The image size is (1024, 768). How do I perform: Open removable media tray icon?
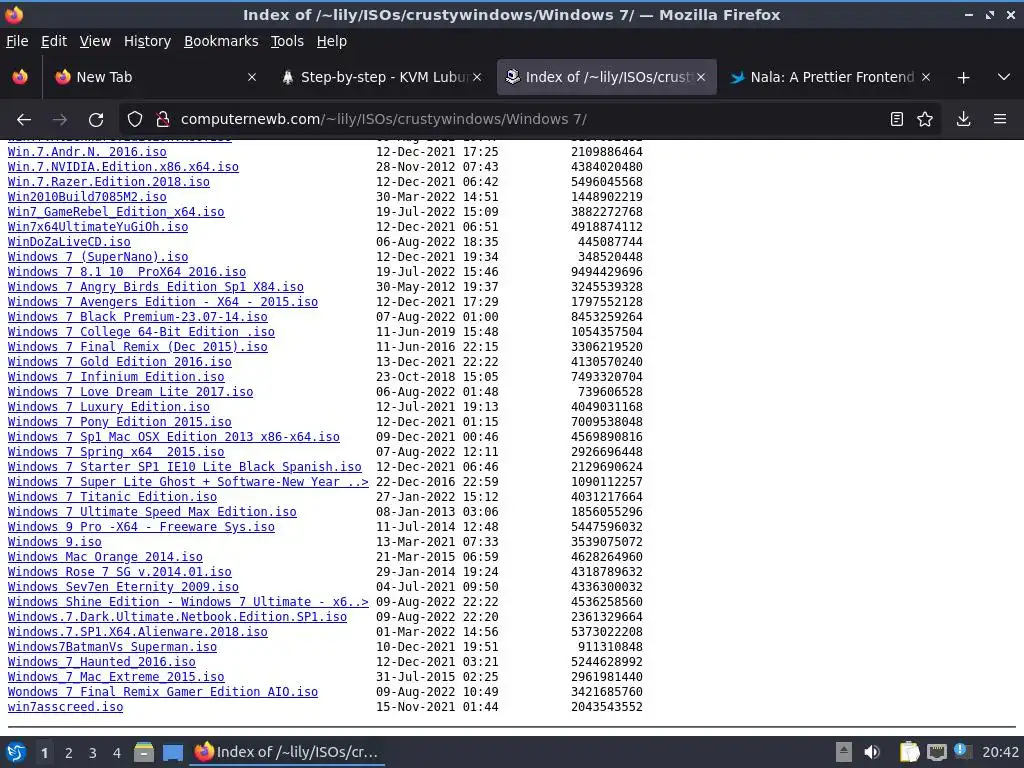[844, 752]
